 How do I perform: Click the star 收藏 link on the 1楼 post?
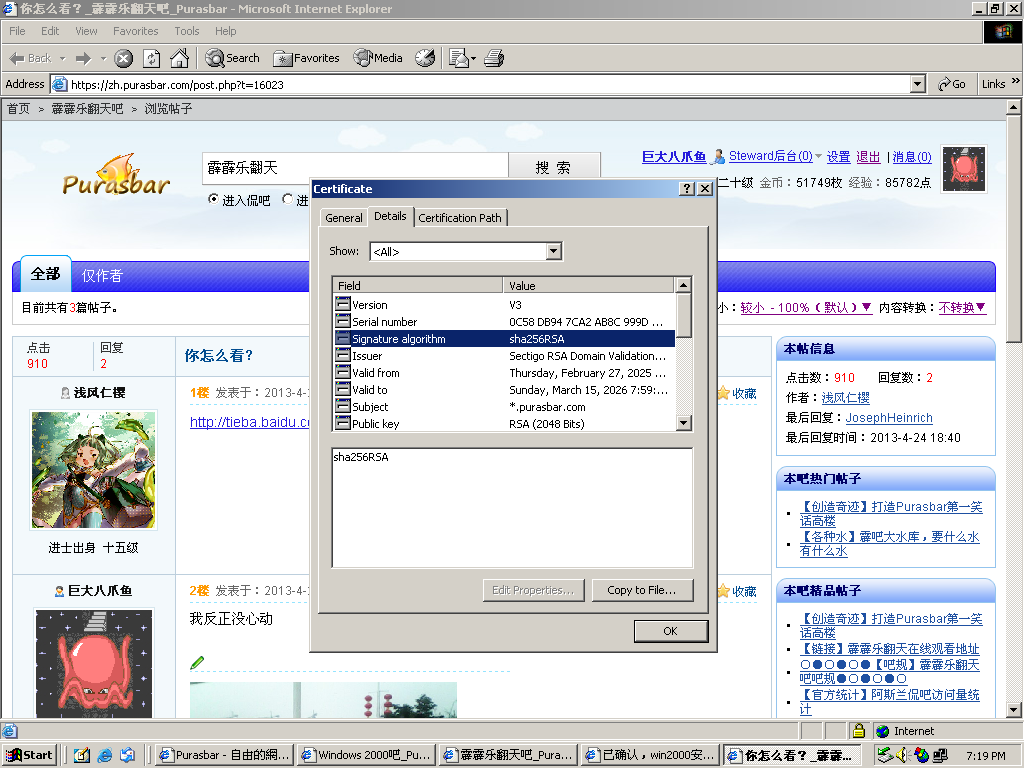coord(737,393)
